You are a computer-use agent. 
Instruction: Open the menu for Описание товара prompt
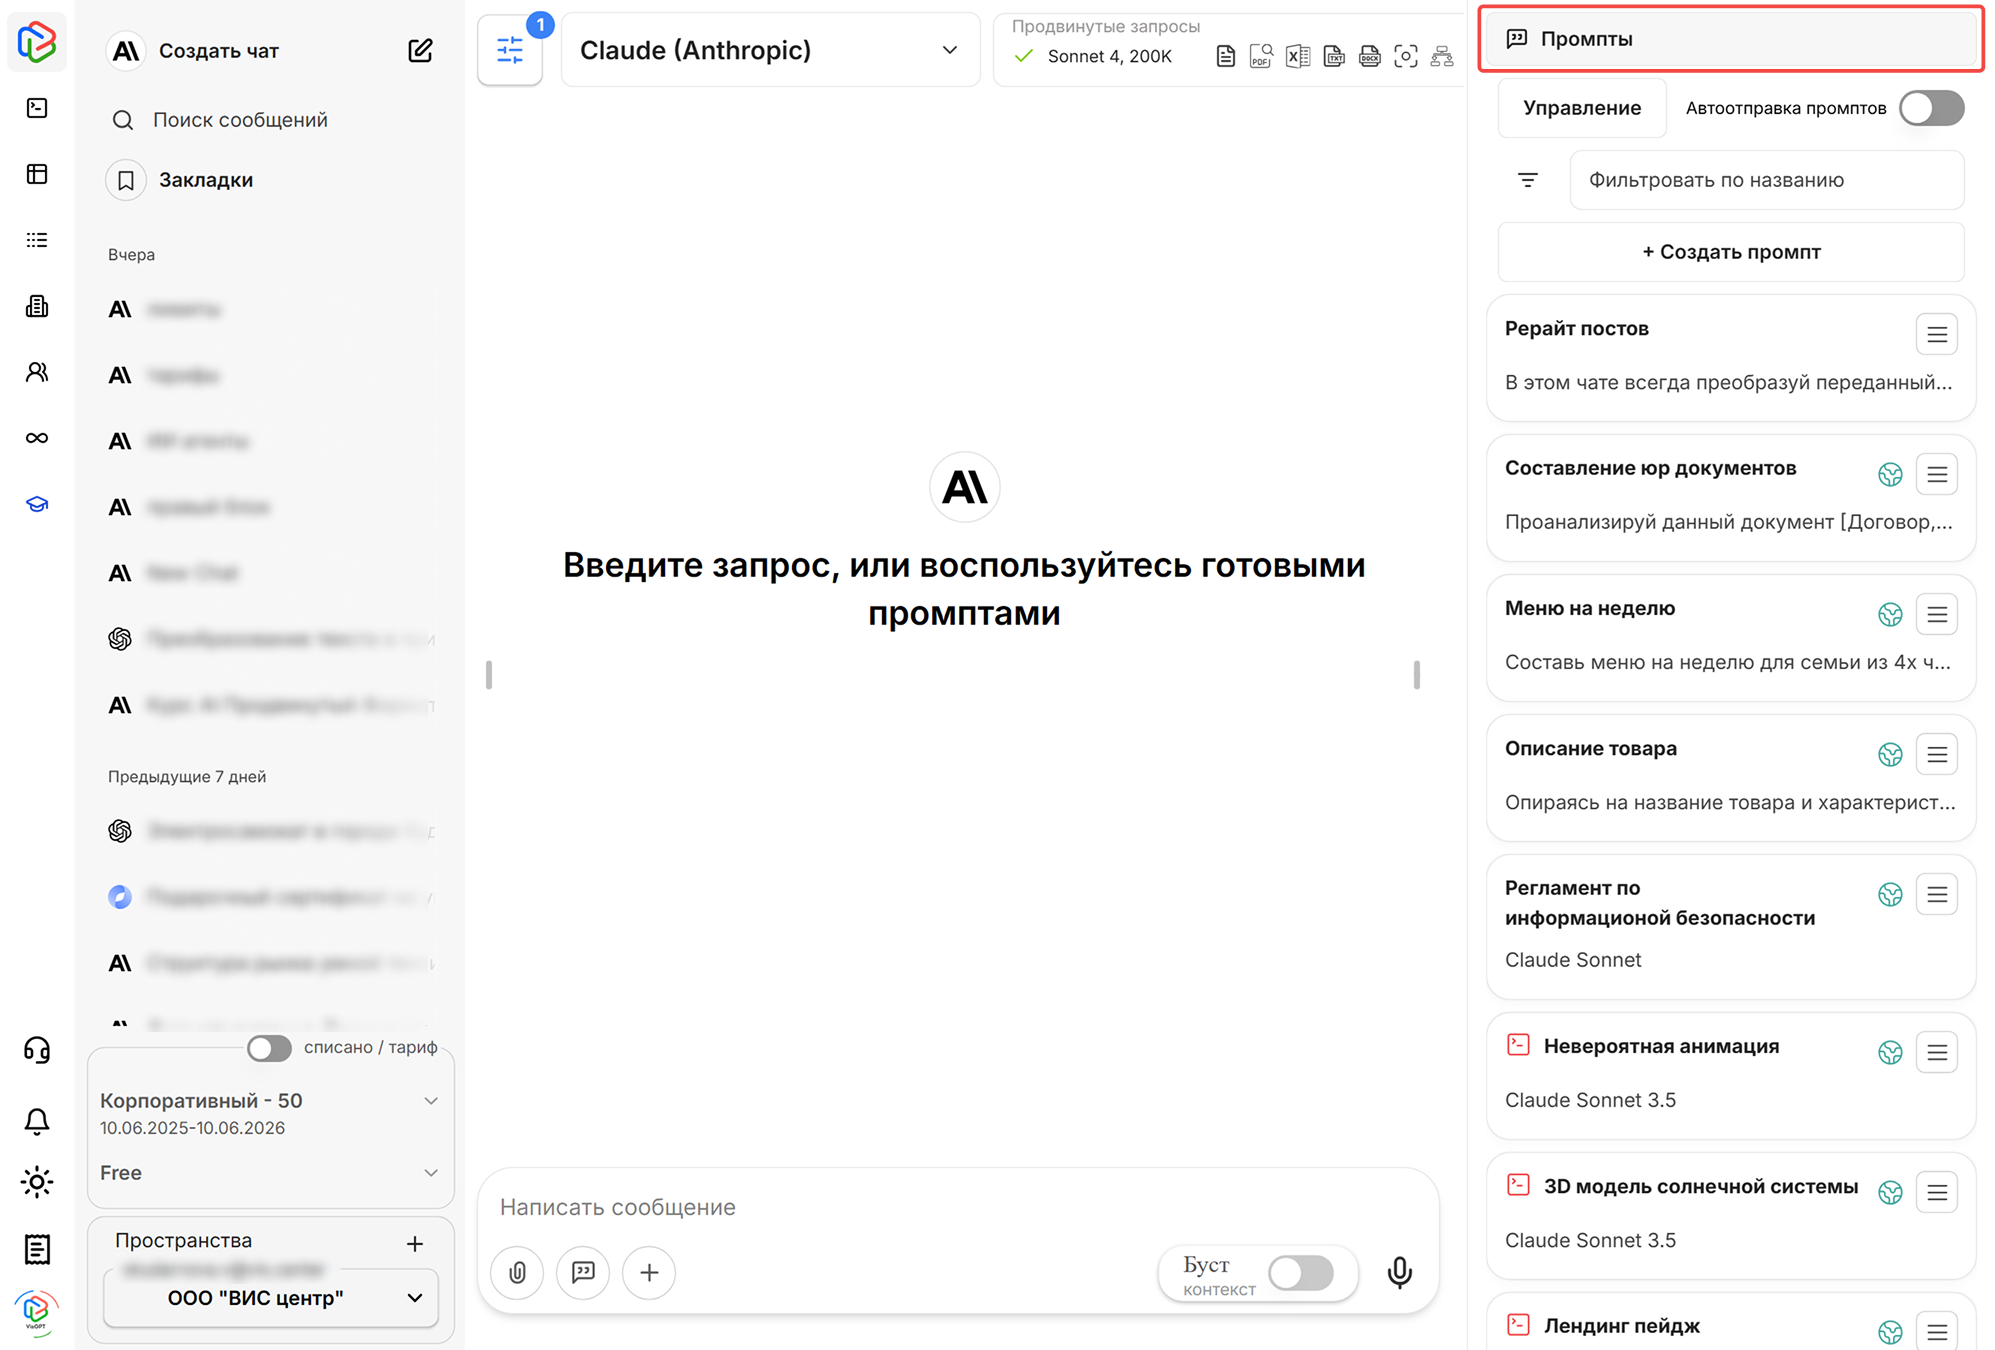tap(1937, 754)
